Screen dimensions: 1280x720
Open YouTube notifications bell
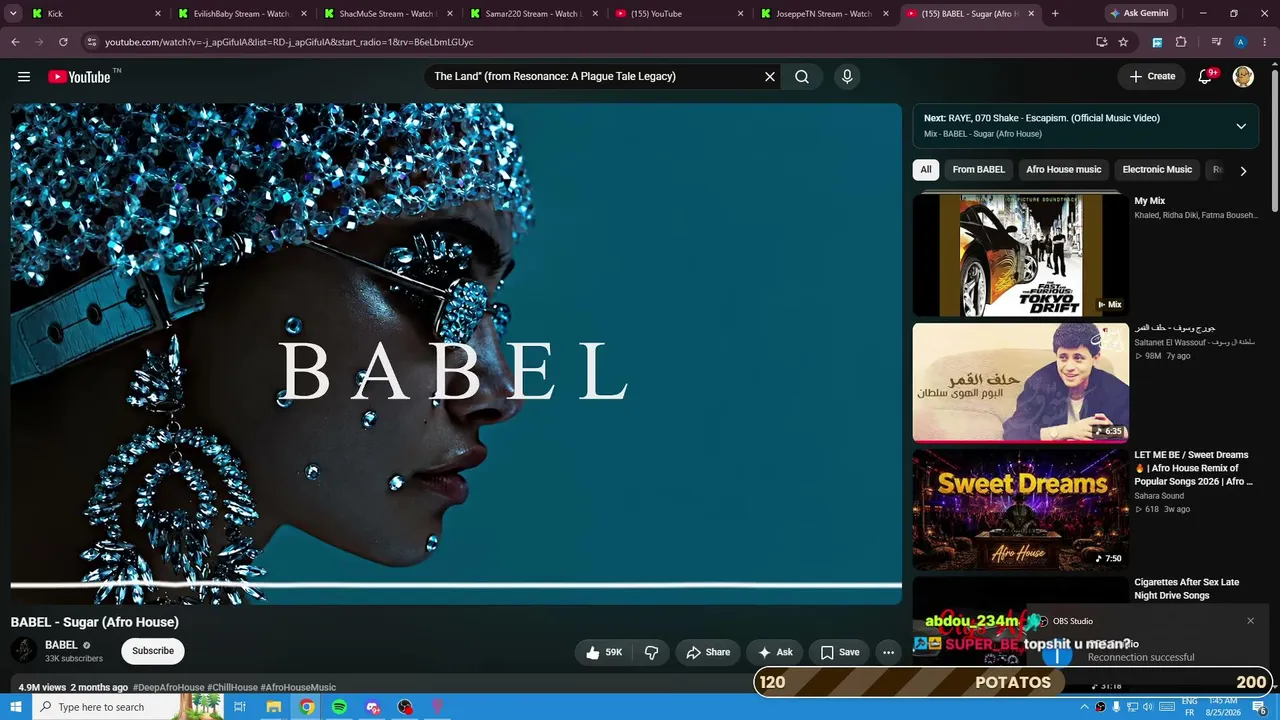pyautogui.click(x=1206, y=77)
